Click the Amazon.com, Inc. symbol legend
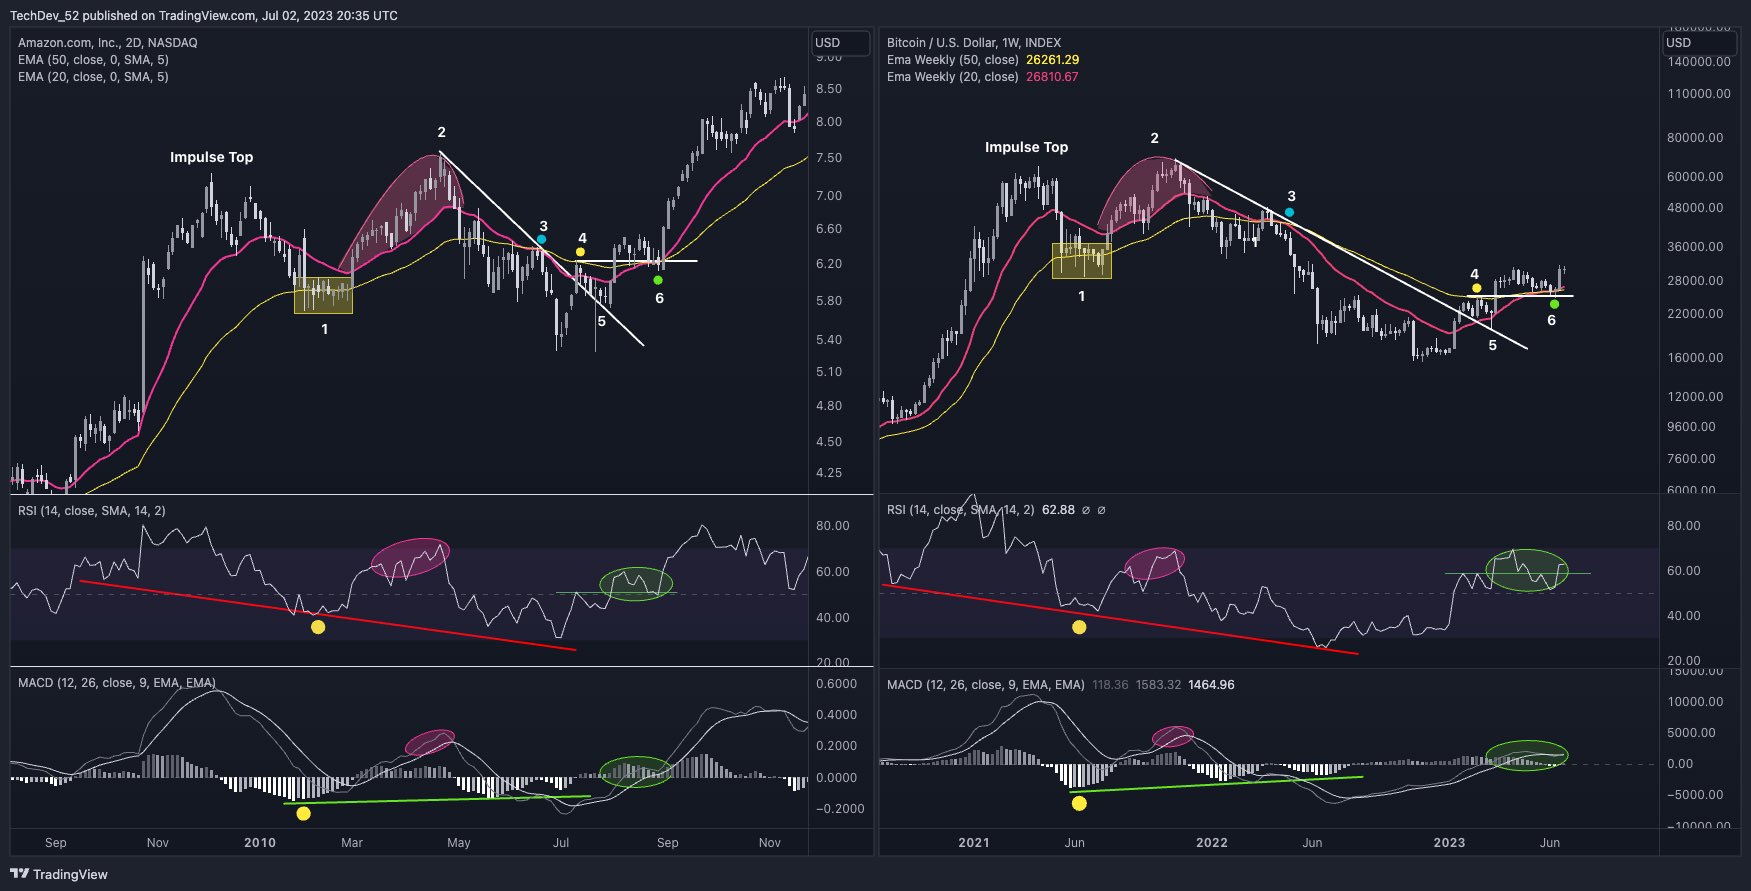1751x891 pixels. (108, 43)
